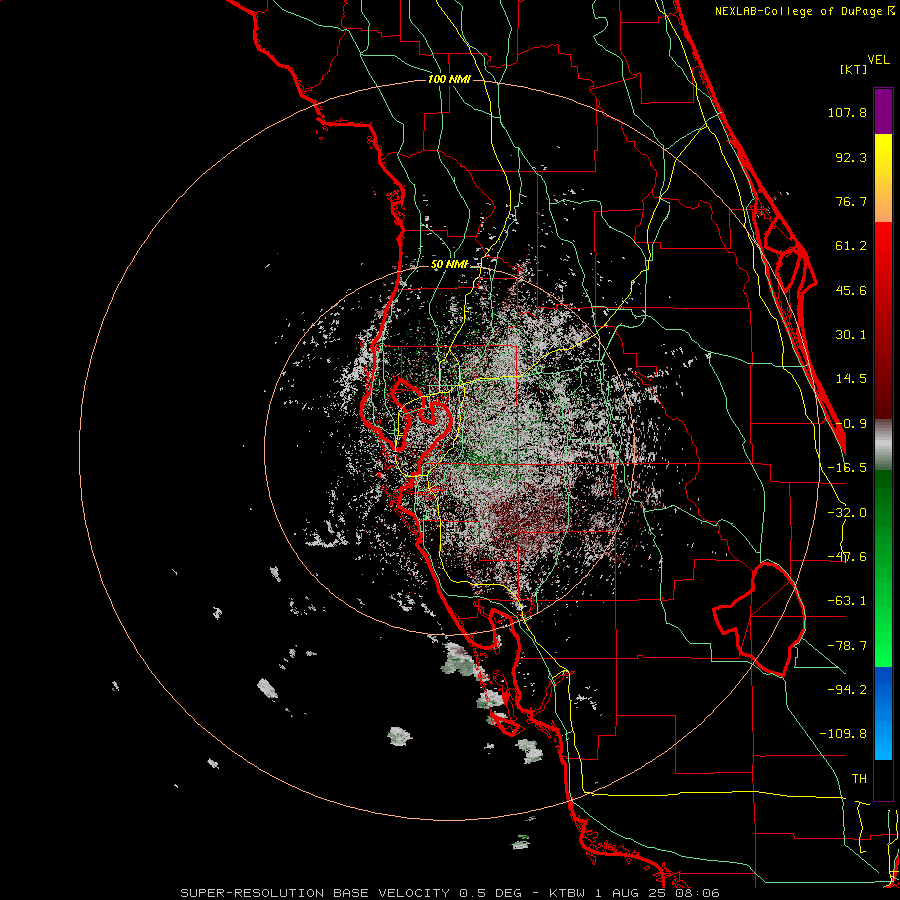Select the 92.3 velocity scale value
This screenshot has width=900, height=900.
coord(851,157)
